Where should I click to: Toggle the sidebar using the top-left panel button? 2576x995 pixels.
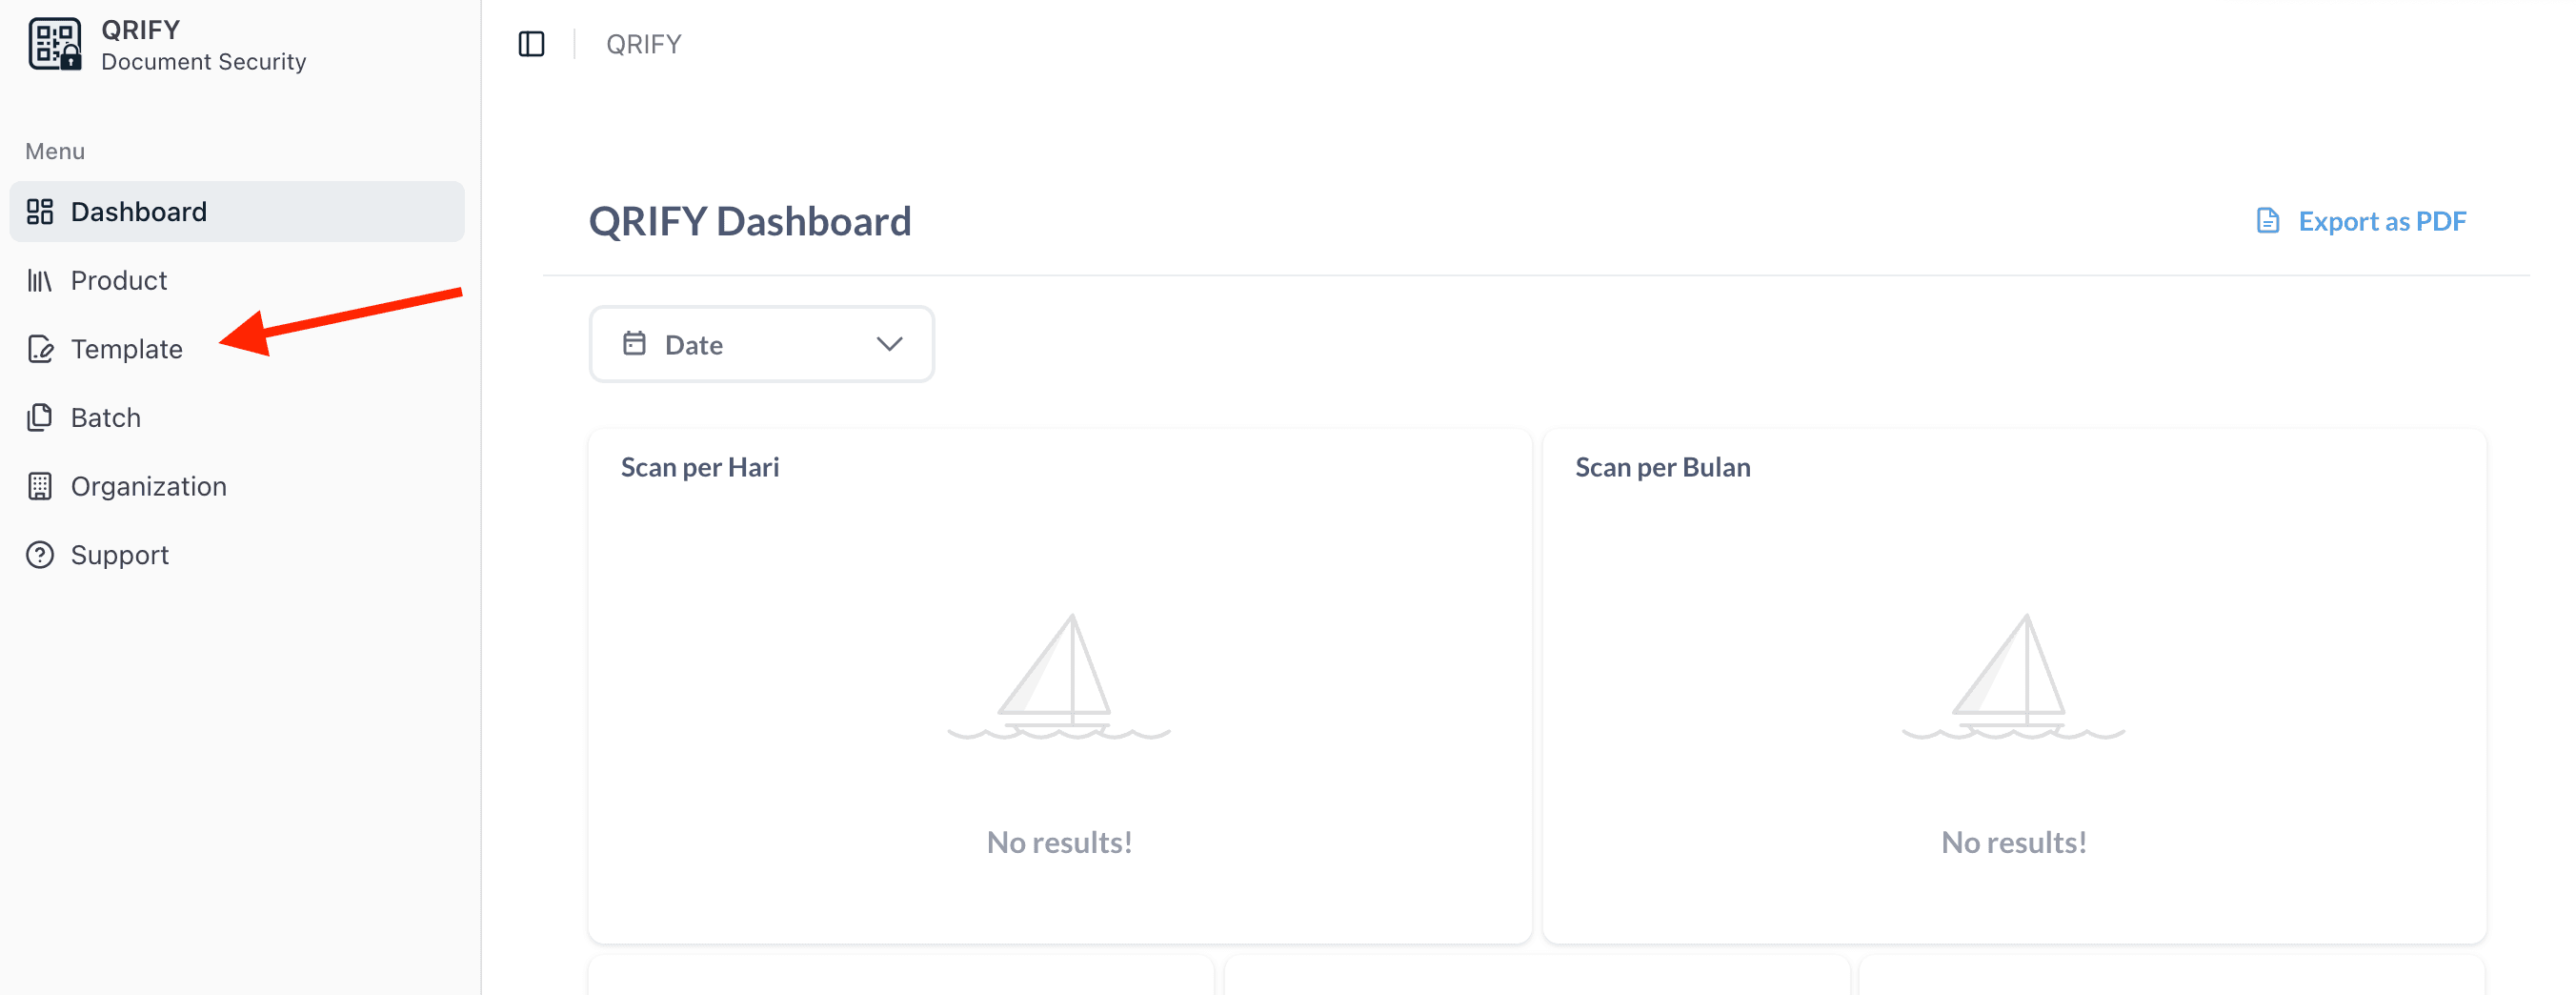click(x=531, y=44)
